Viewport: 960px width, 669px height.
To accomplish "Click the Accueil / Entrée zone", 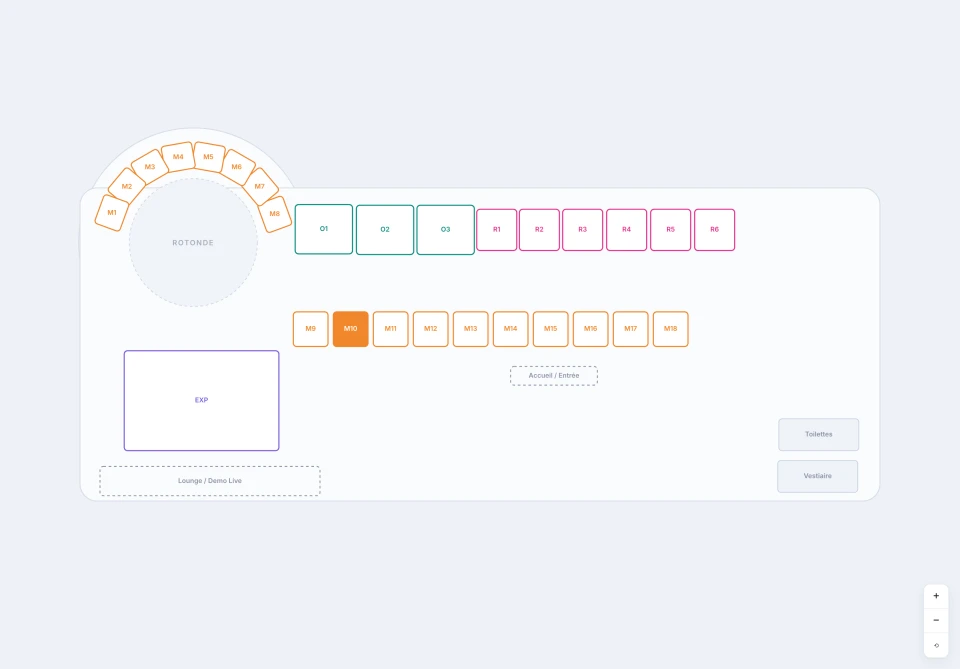I will click(x=554, y=376).
